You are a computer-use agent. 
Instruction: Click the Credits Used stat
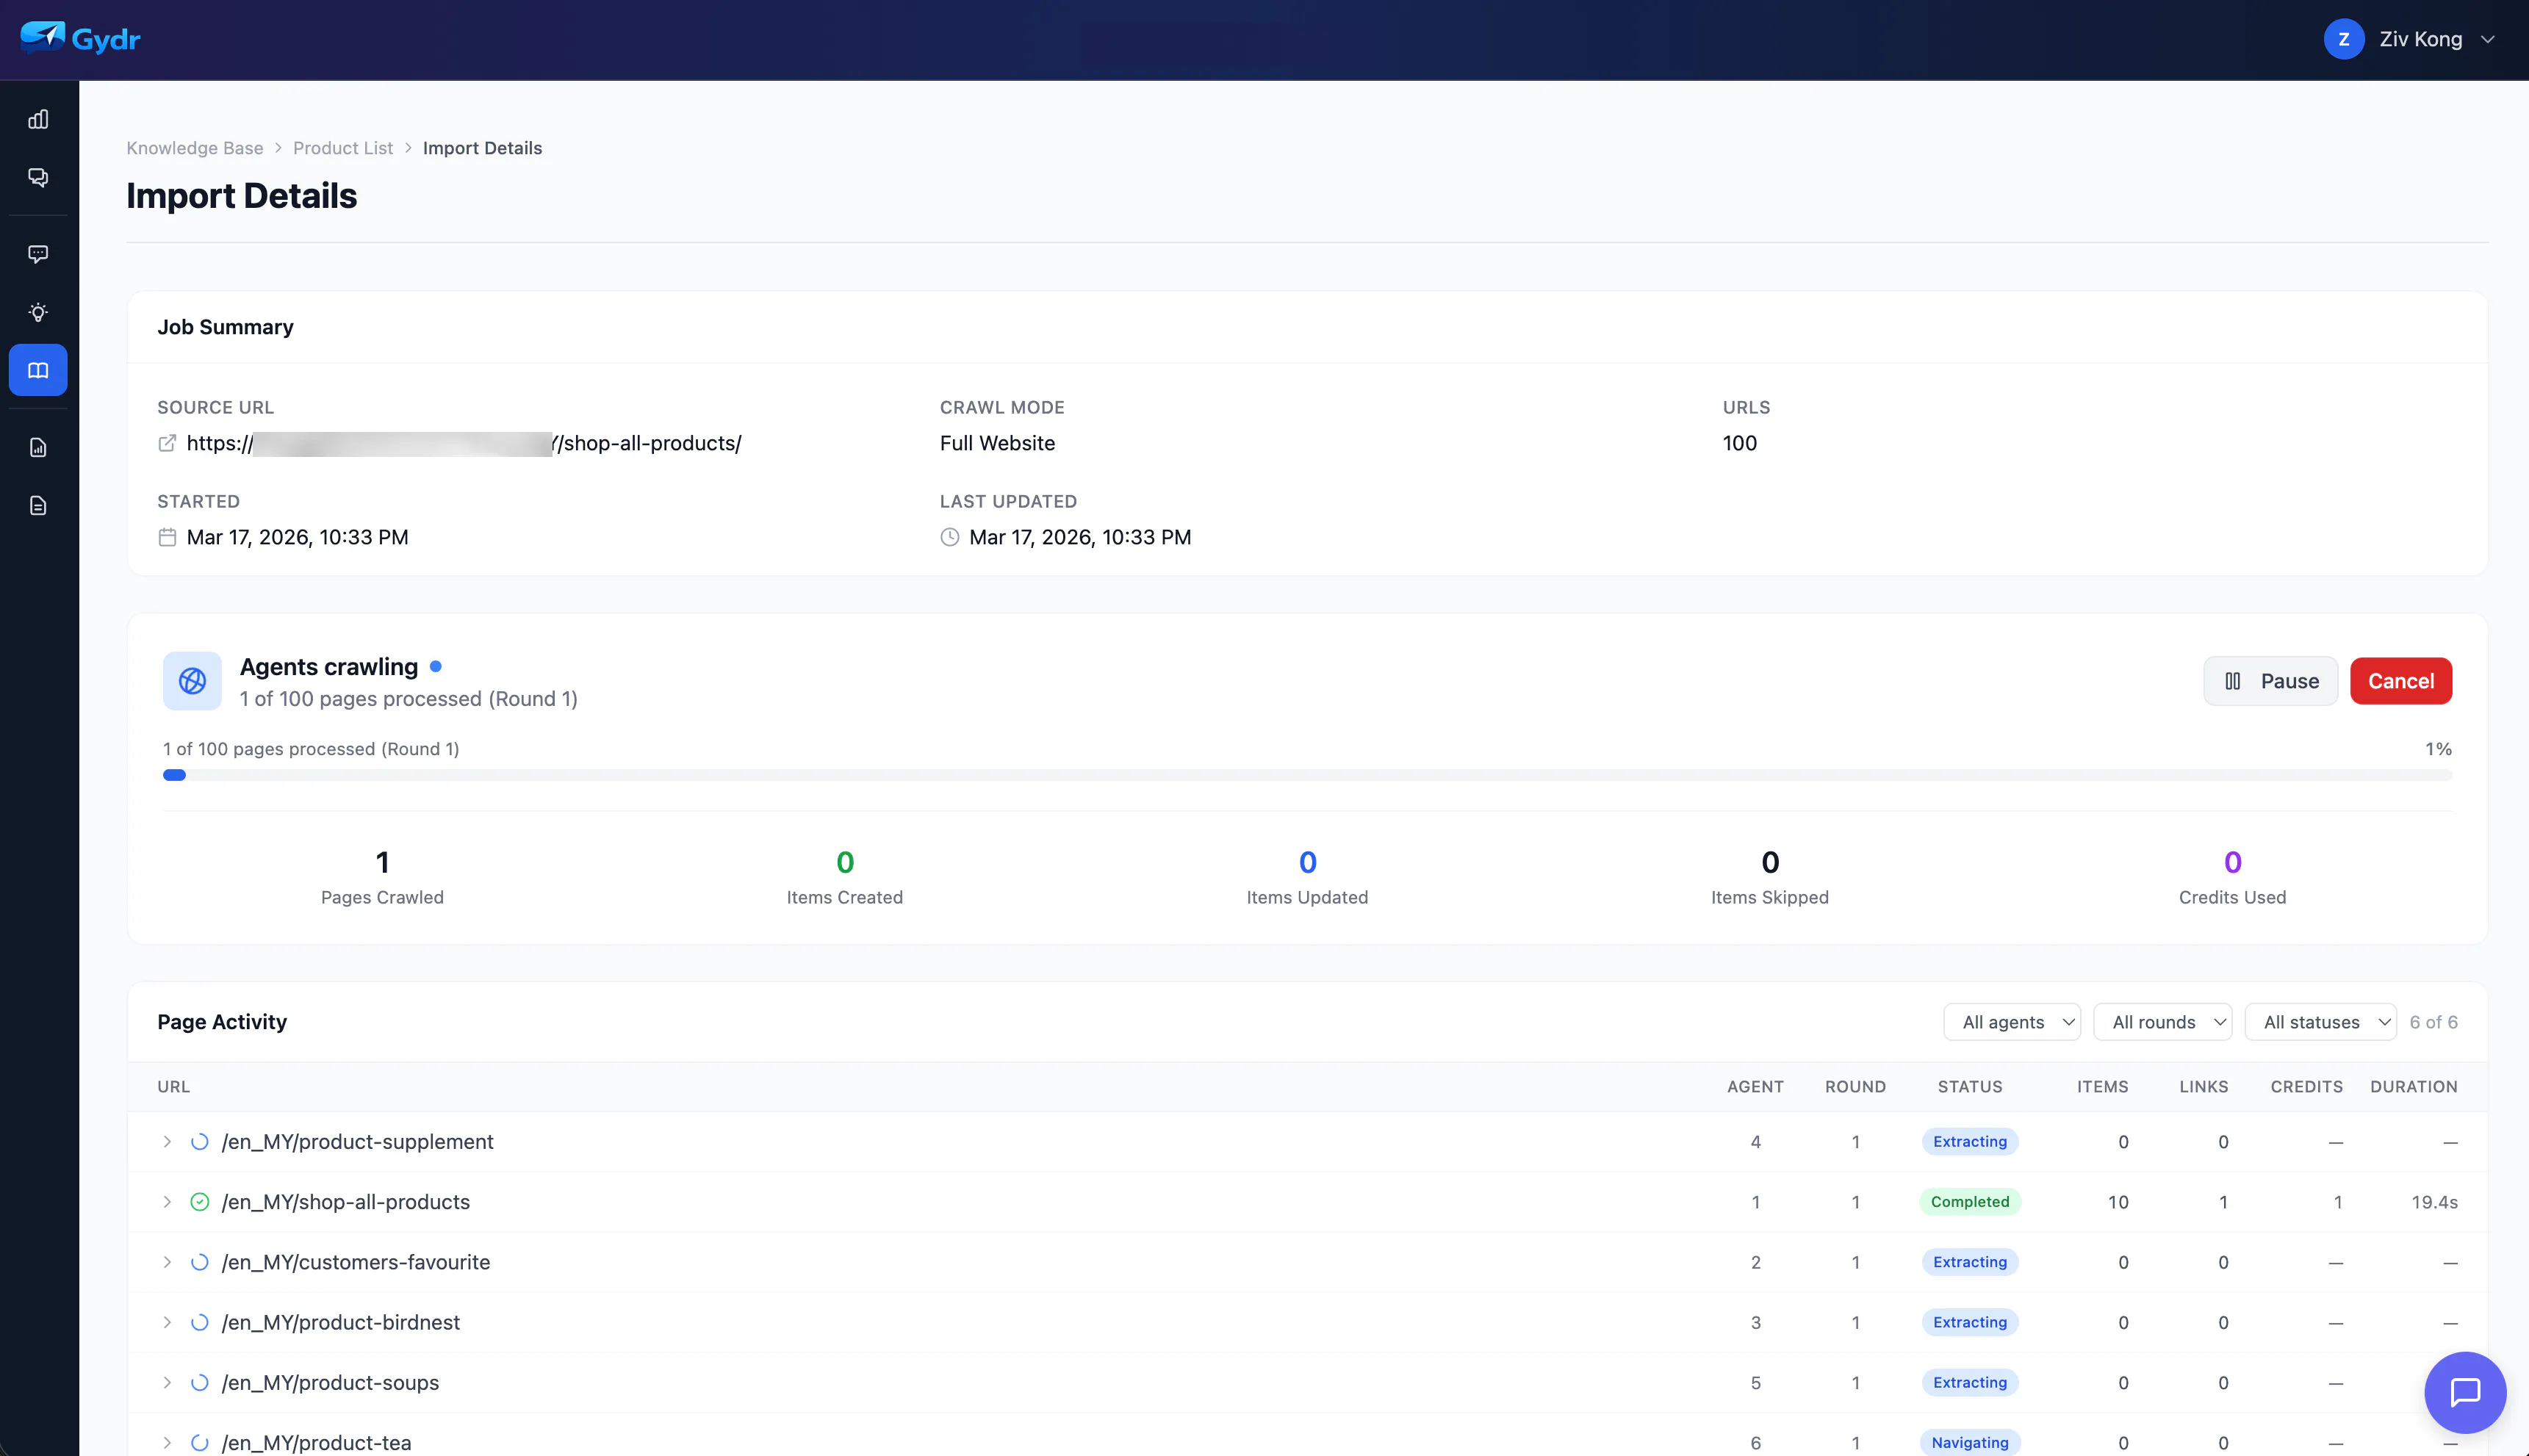[x=2232, y=877]
